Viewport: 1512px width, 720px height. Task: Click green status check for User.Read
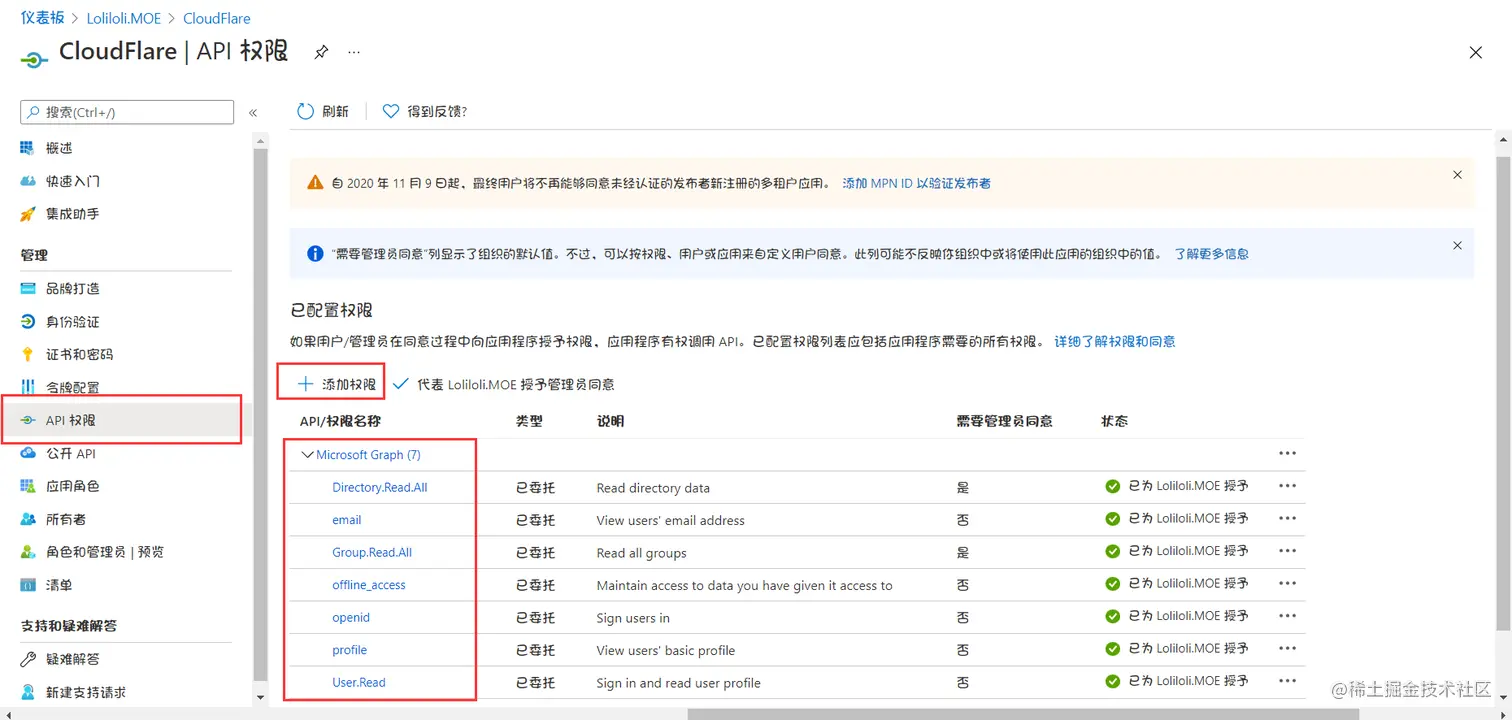1112,682
